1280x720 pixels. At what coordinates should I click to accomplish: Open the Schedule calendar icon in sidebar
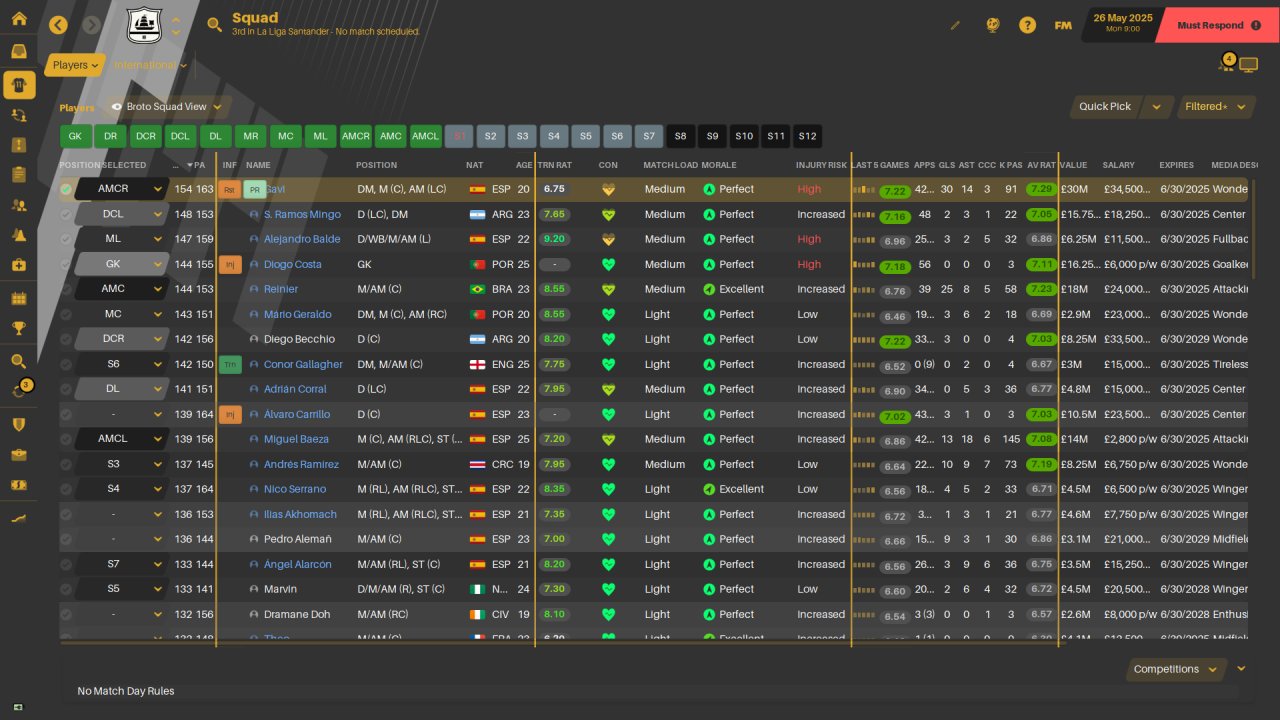[x=19, y=298]
